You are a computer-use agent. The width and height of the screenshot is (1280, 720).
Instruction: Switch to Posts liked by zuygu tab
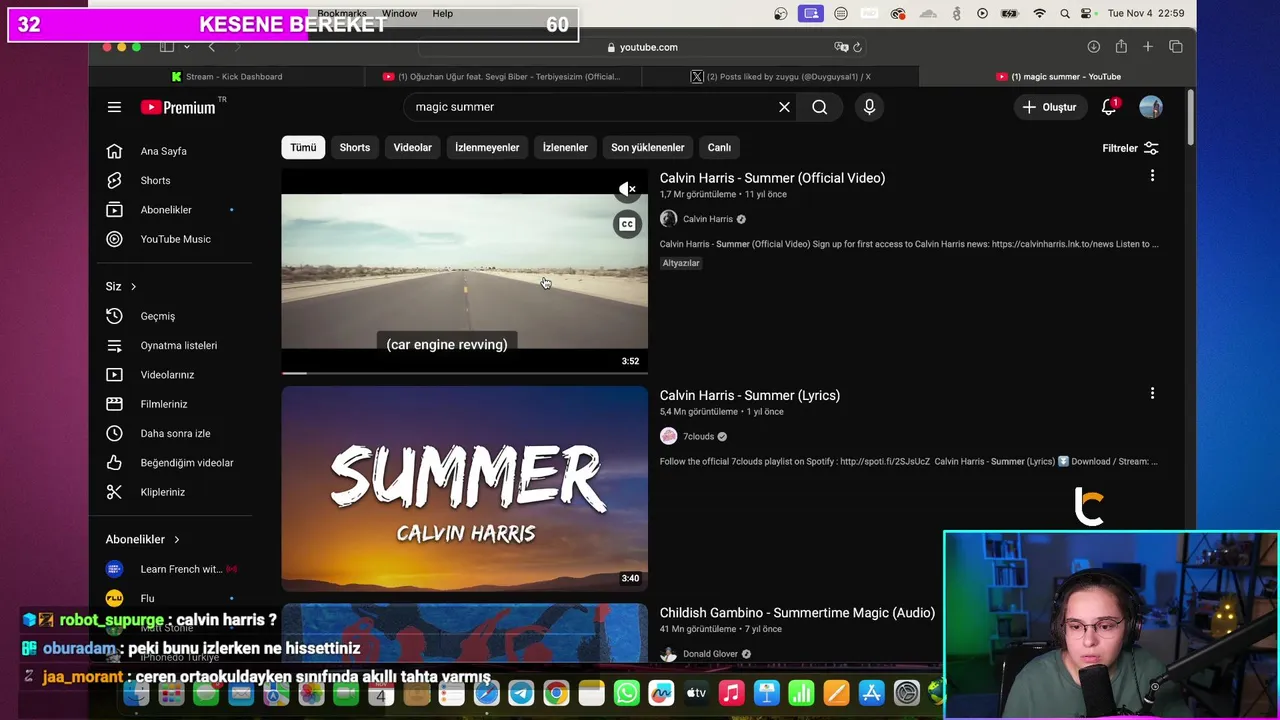click(781, 77)
